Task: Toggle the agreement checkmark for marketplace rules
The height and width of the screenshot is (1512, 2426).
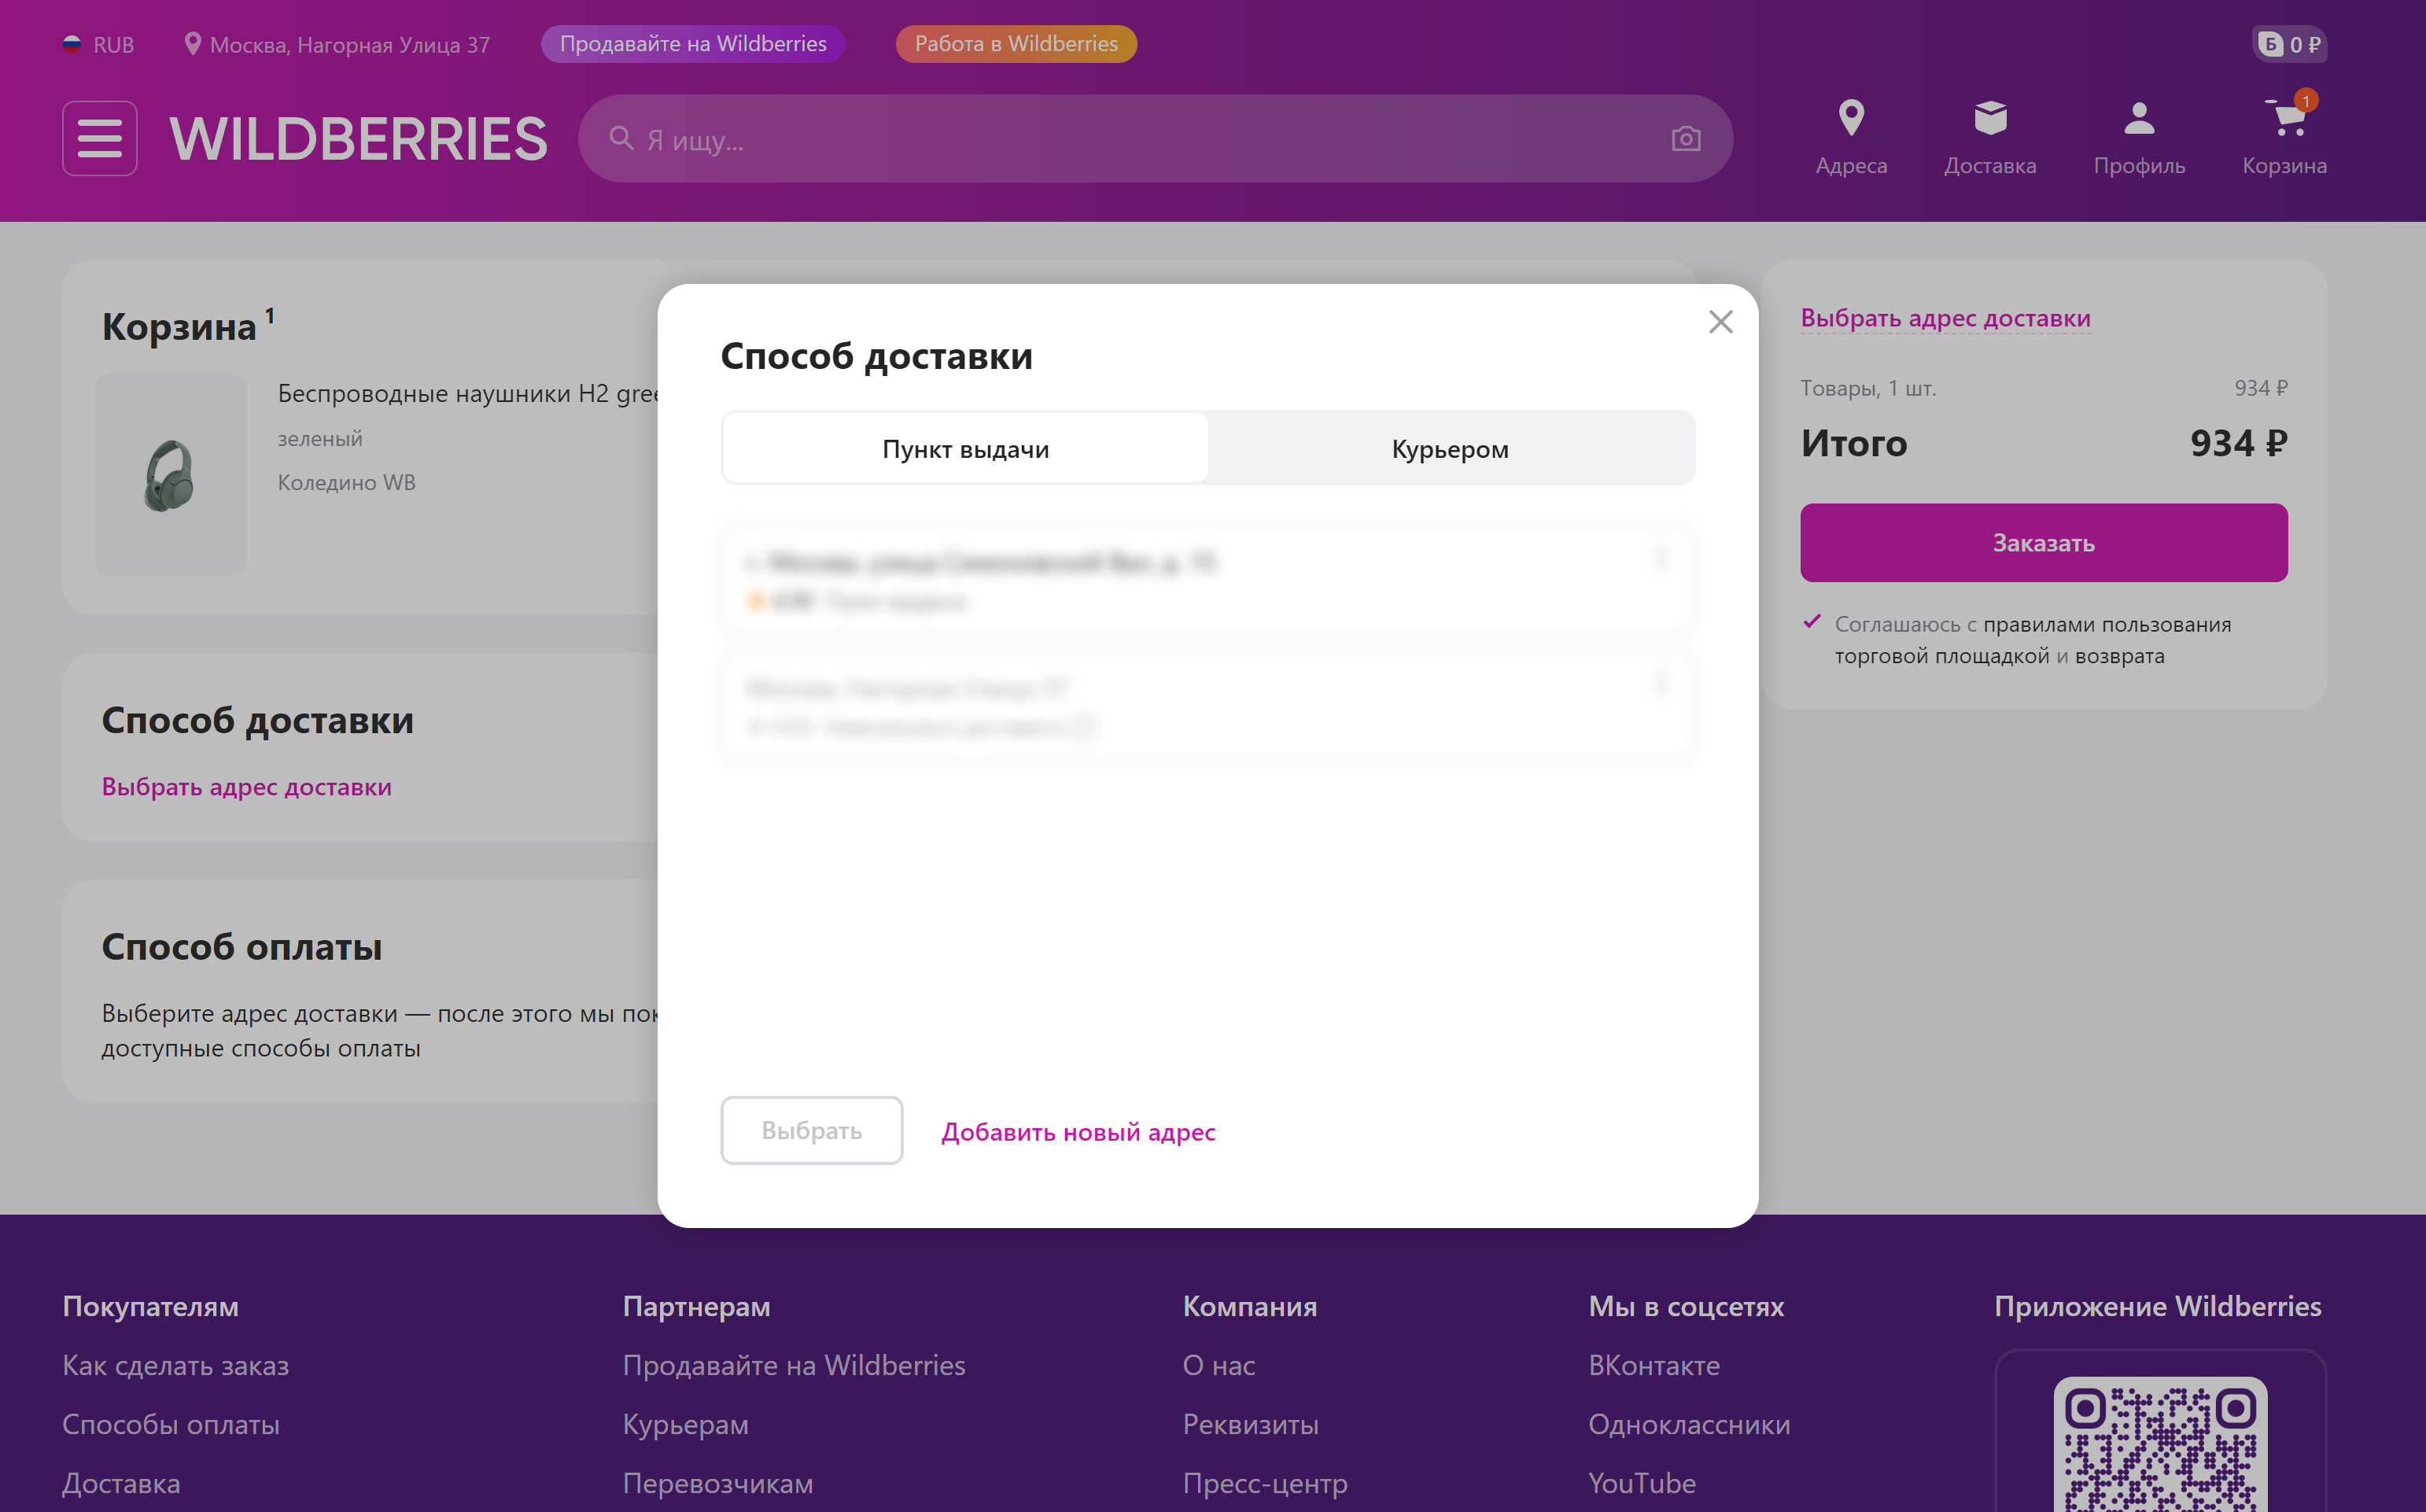Action: (1812, 622)
